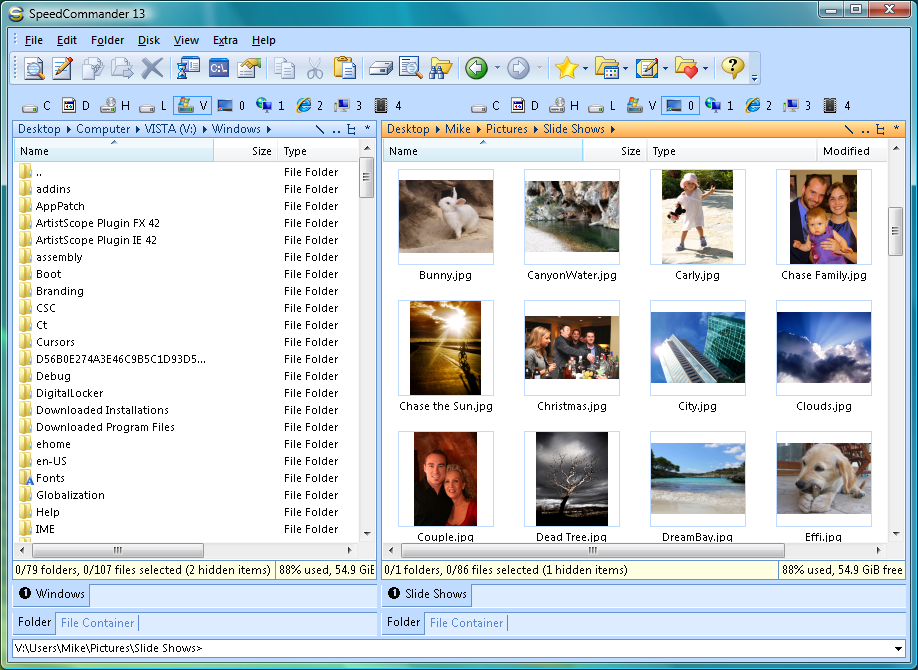This screenshot has height=670, width=918.
Task: Toggle sort direction on the Name column
Action: pos(60,151)
